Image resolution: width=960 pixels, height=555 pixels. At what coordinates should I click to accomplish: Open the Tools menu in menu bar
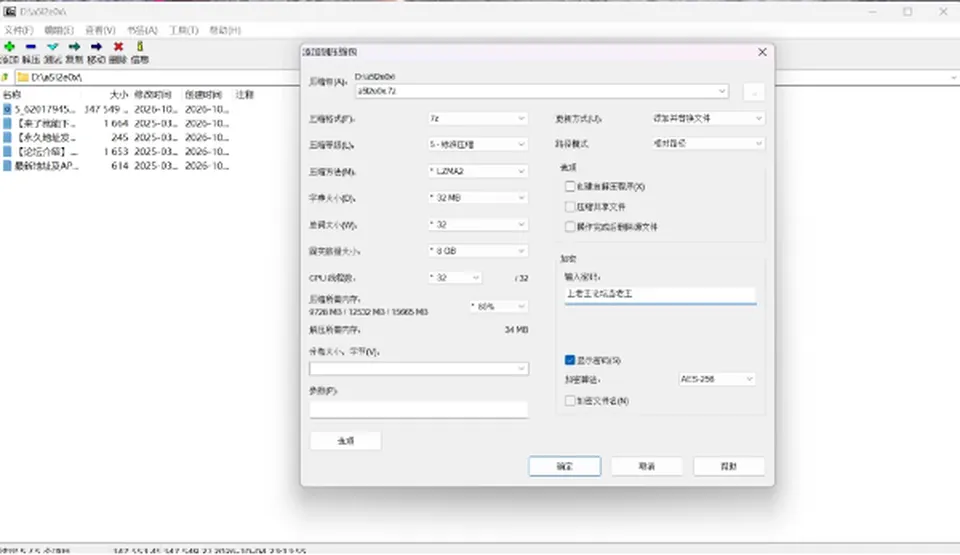click(184, 30)
